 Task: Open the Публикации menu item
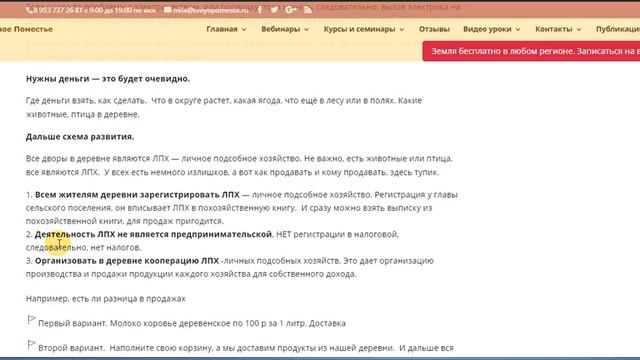point(618,29)
